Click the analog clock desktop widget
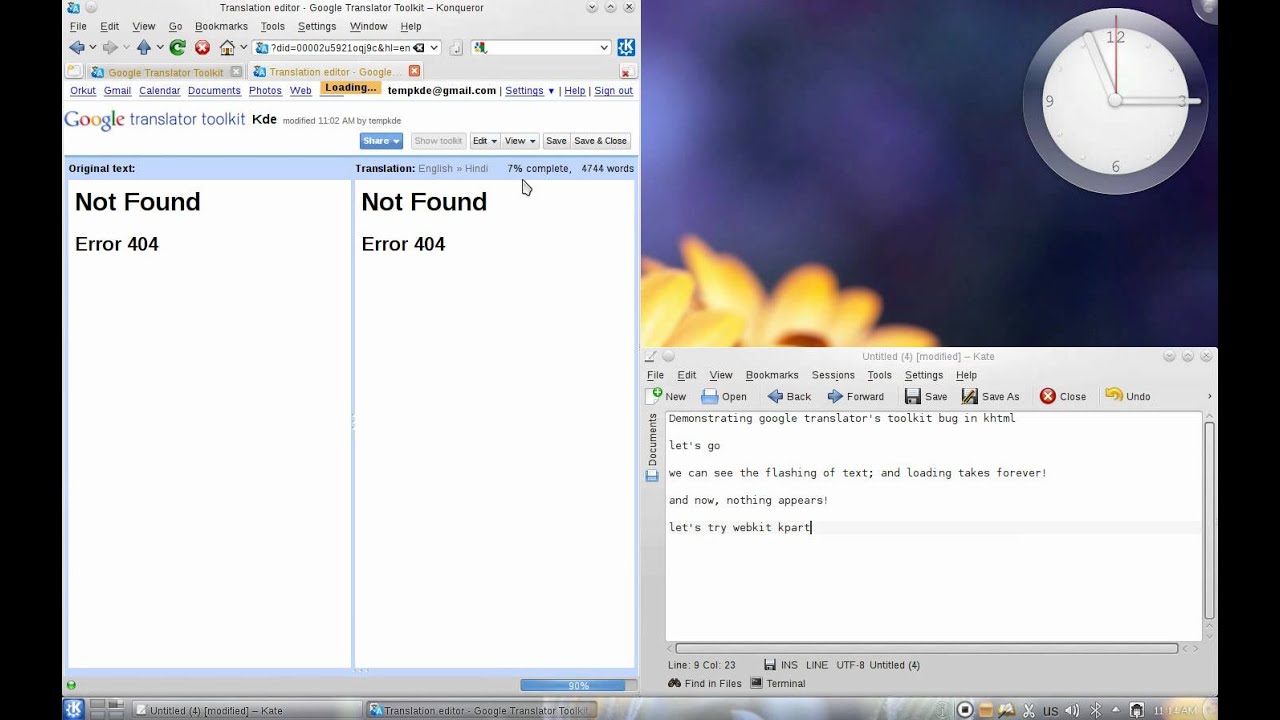The height and width of the screenshot is (720, 1280). (1115, 100)
